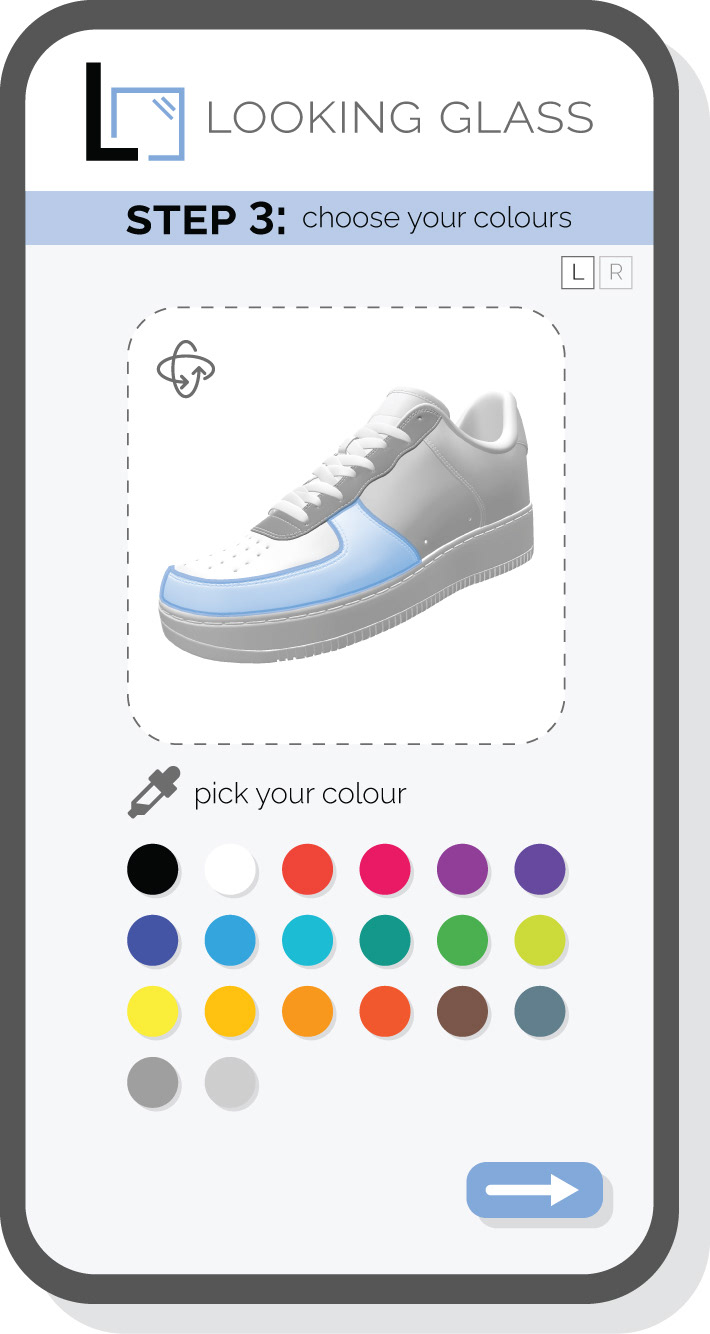Screen dimensions: 710x1334
Task: Select the lime green colour swatch
Action: (x=540, y=941)
